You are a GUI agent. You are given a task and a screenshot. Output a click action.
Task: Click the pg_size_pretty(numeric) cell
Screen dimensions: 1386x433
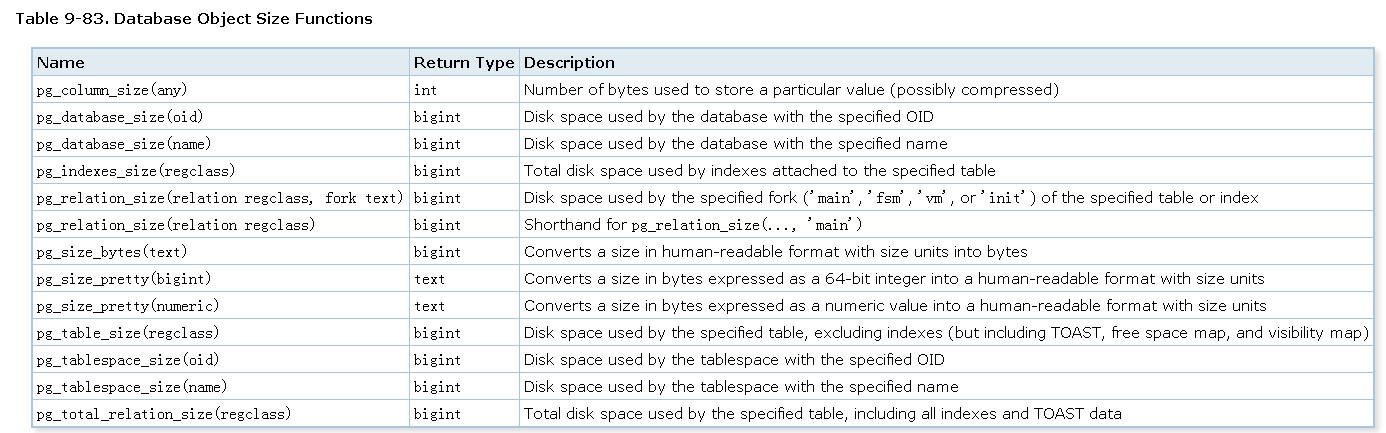[127, 306]
